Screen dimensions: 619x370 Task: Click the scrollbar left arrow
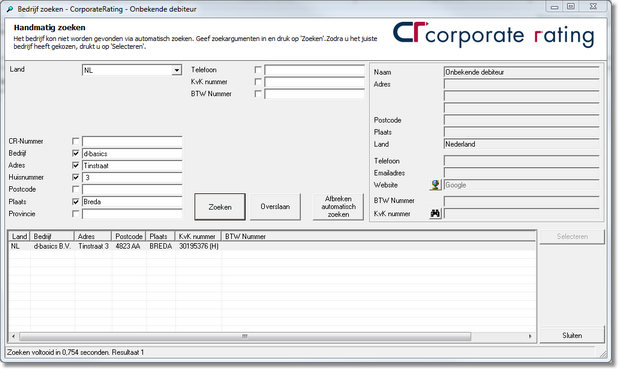tap(13, 336)
